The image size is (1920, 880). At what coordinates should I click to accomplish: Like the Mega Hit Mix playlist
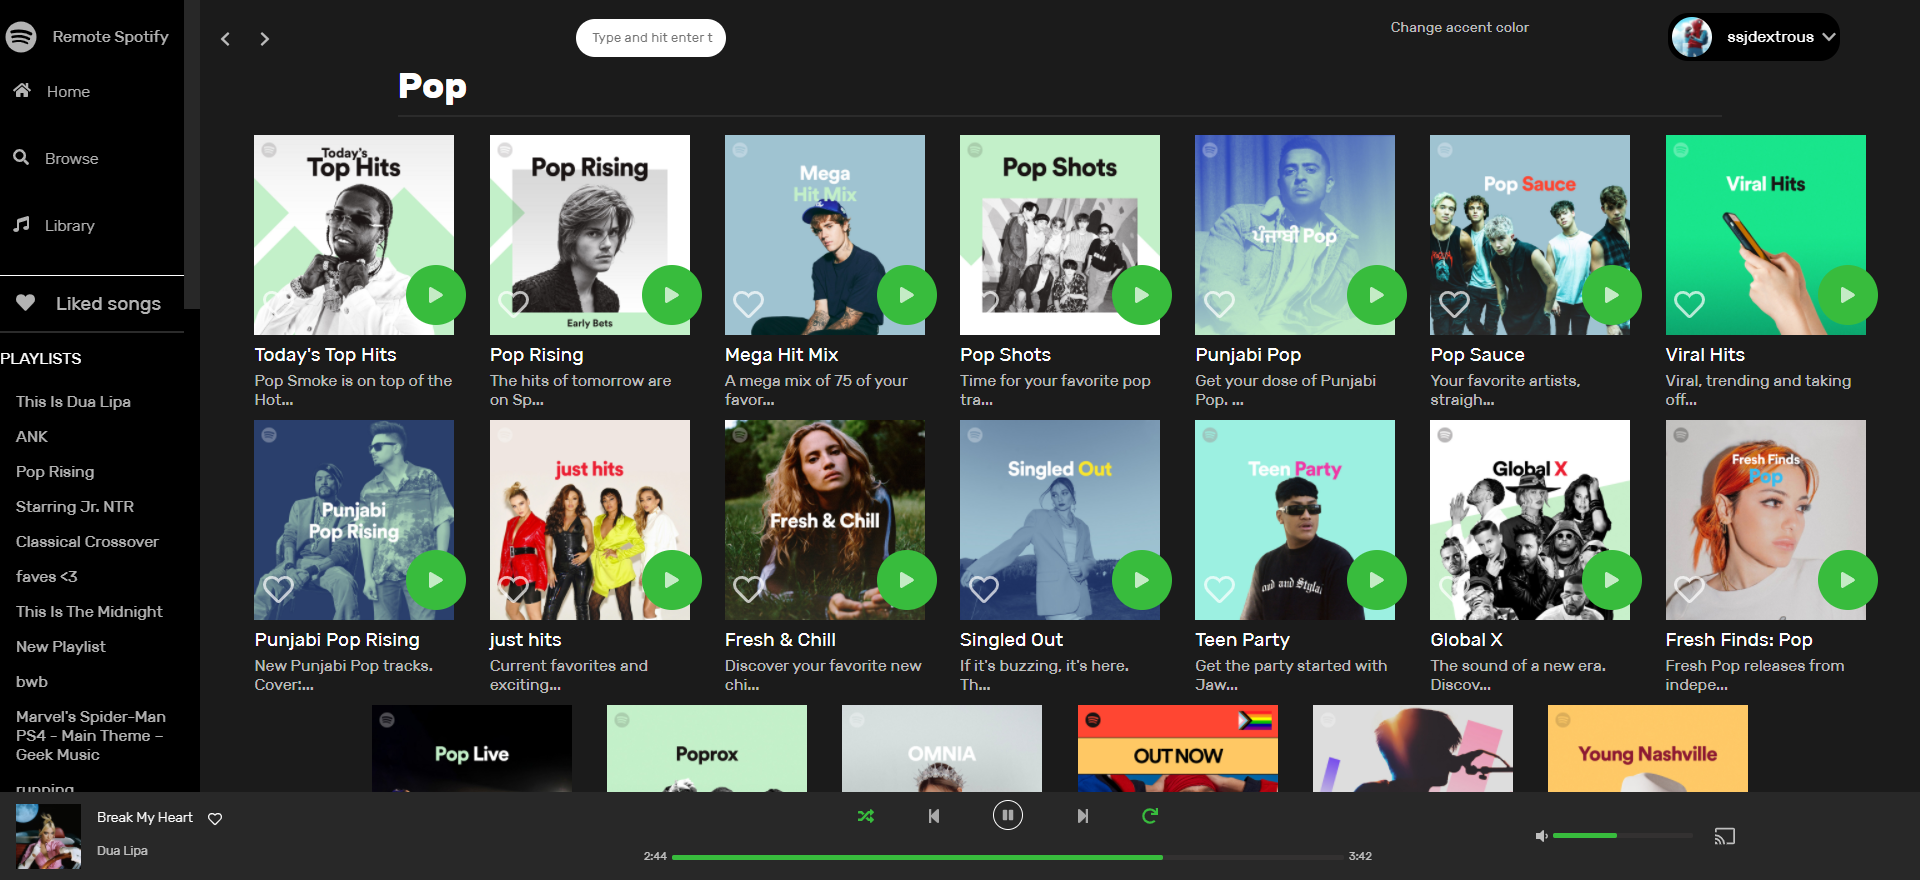(749, 303)
